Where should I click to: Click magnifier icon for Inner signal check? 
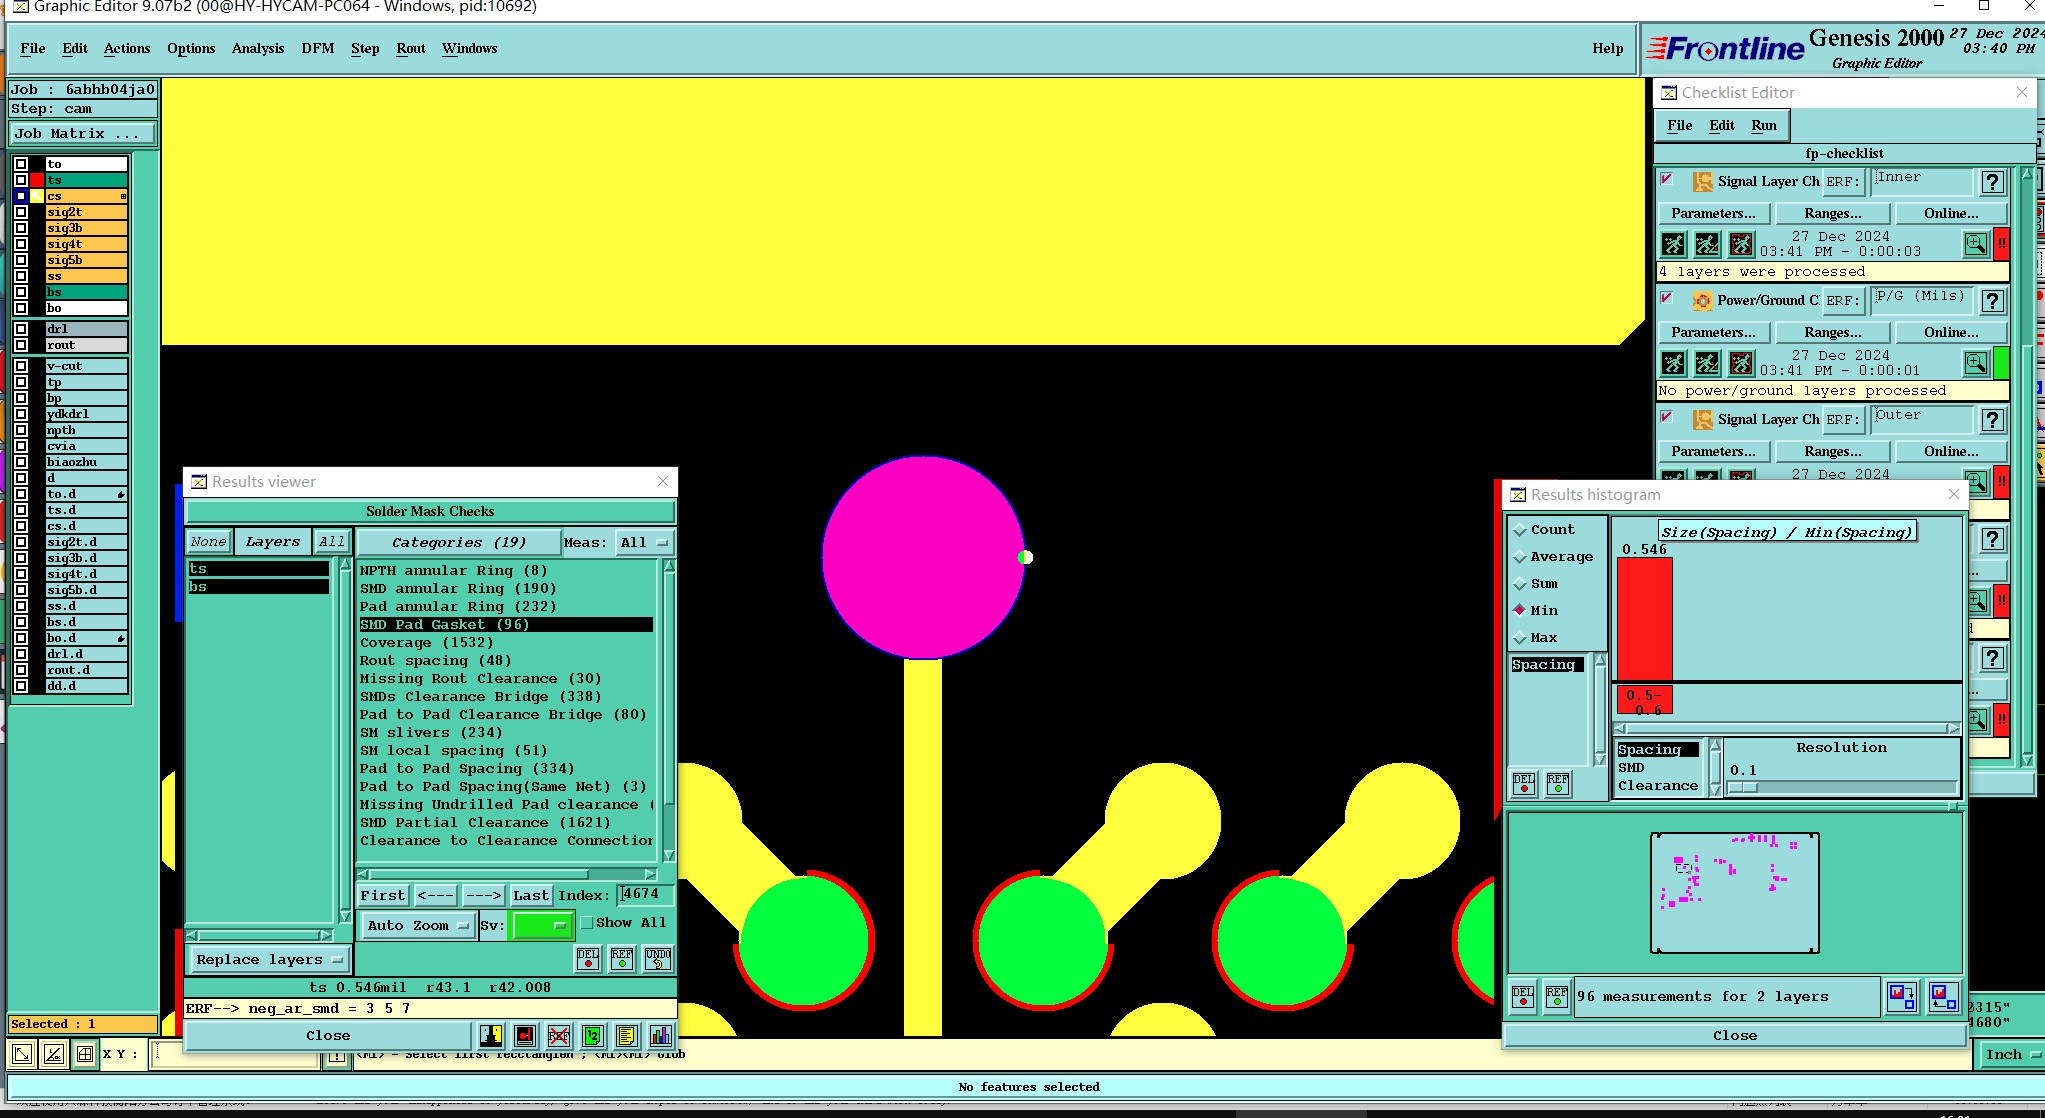pyautogui.click(x=1975, y=244)
